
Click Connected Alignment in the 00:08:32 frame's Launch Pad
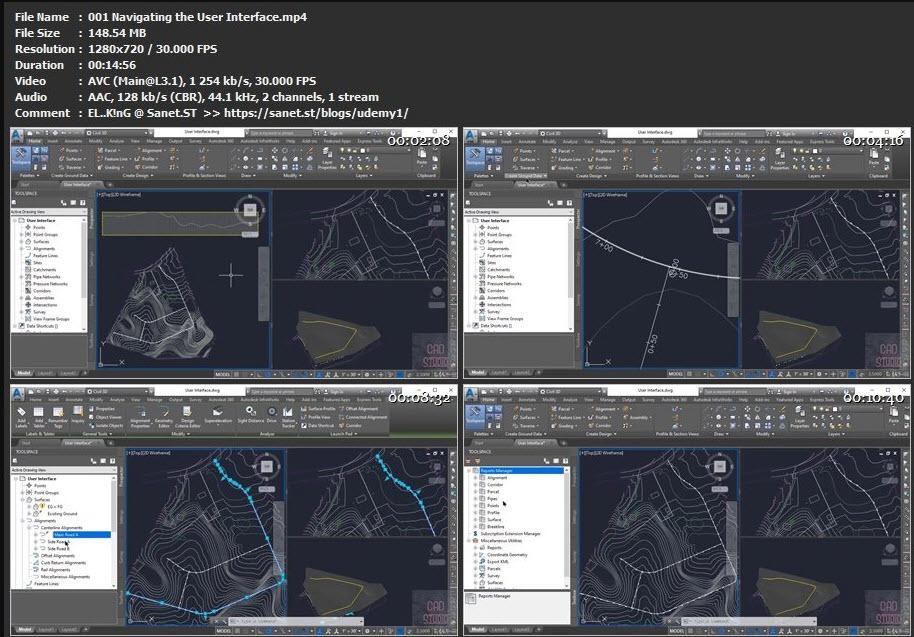click(363, 417)
